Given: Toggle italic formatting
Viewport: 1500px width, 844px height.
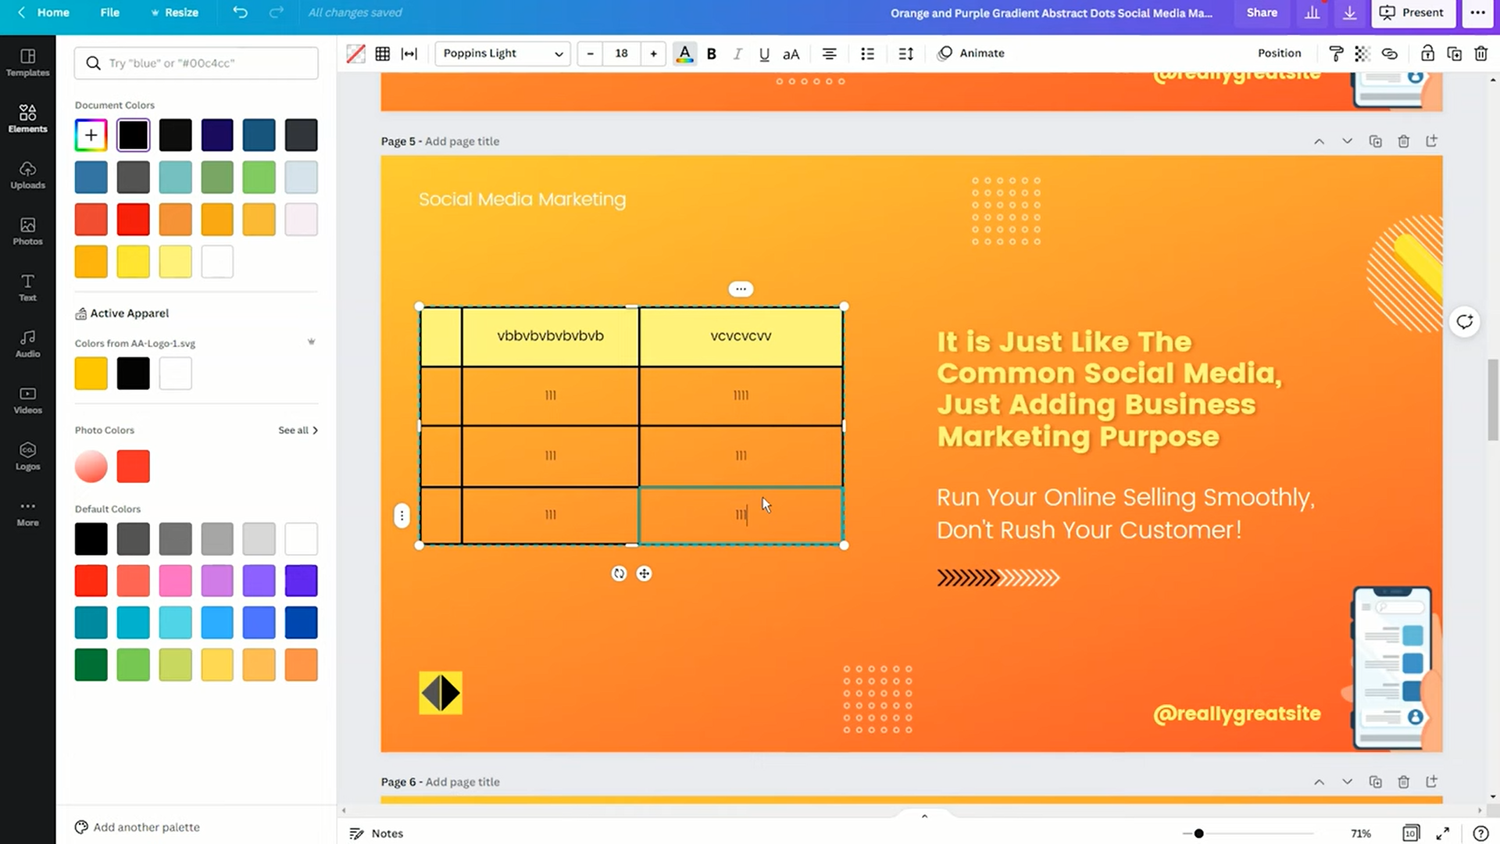Looking at the screenshot, I should point(737,53).
